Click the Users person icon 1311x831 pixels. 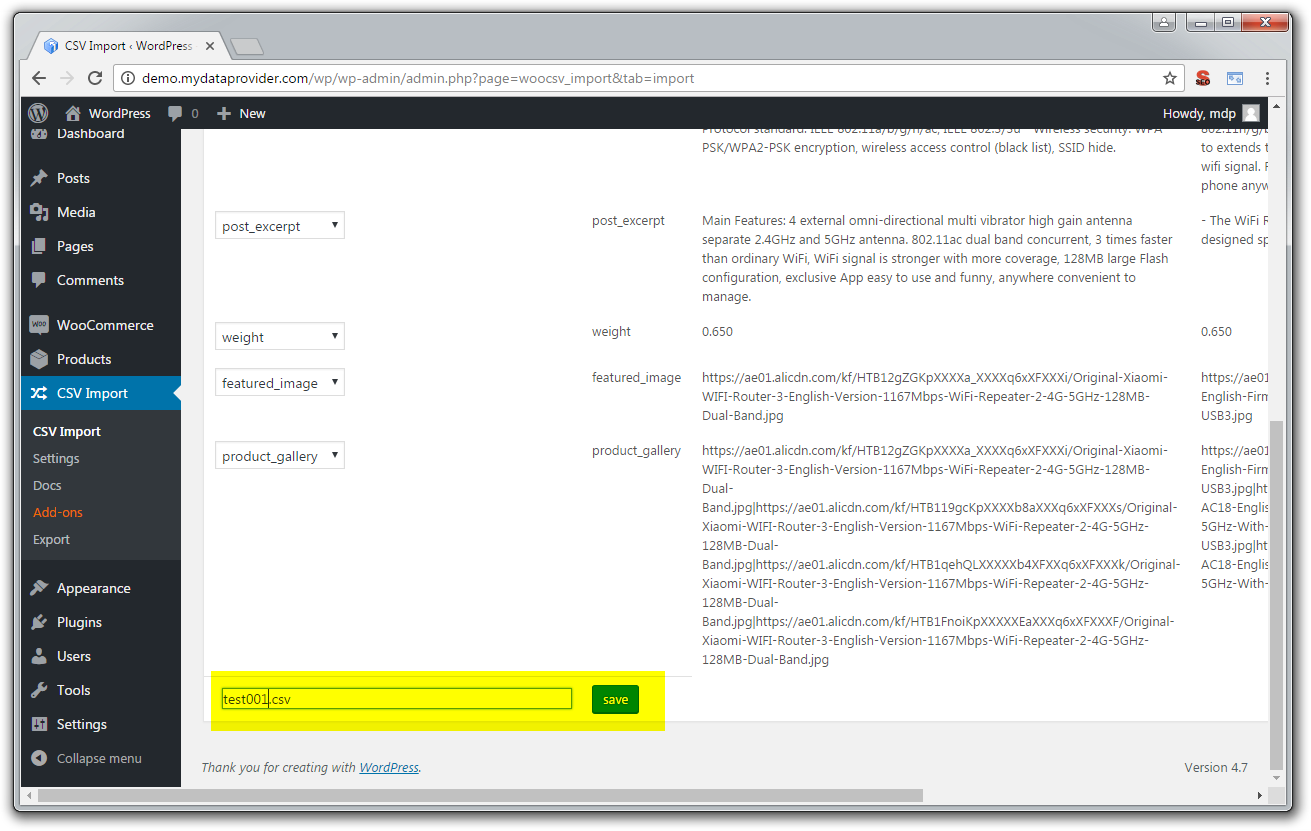[x=39, y=656]
